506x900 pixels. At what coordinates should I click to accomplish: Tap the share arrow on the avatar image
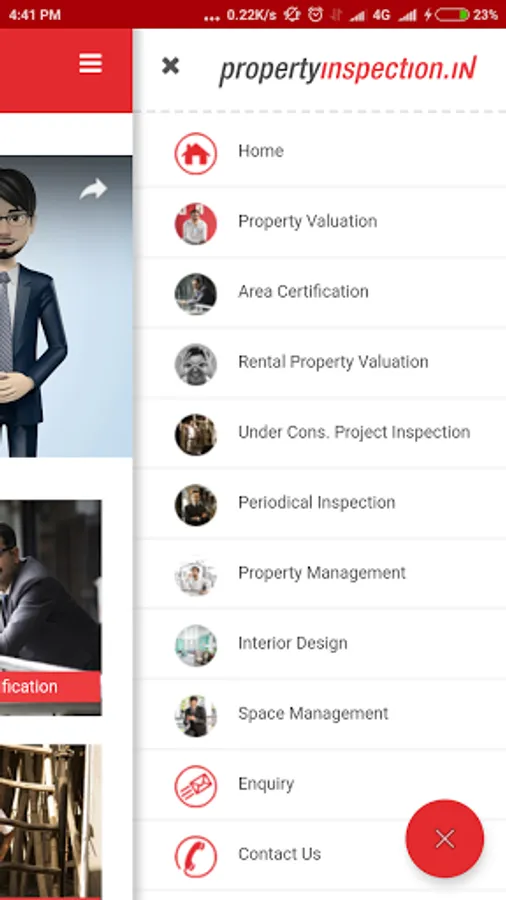[94, 189]
